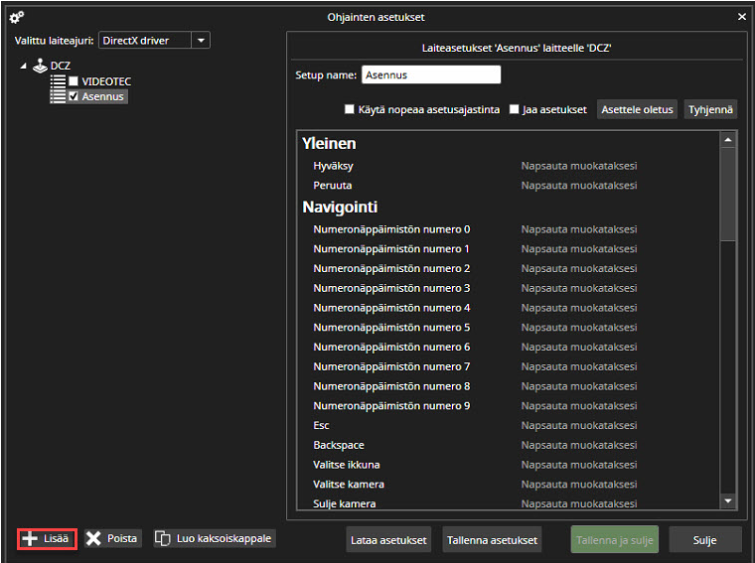This screenshot has height=563, width=755.
Task: Select the Asennus setup in tree
Action: [x=102, y=97]
